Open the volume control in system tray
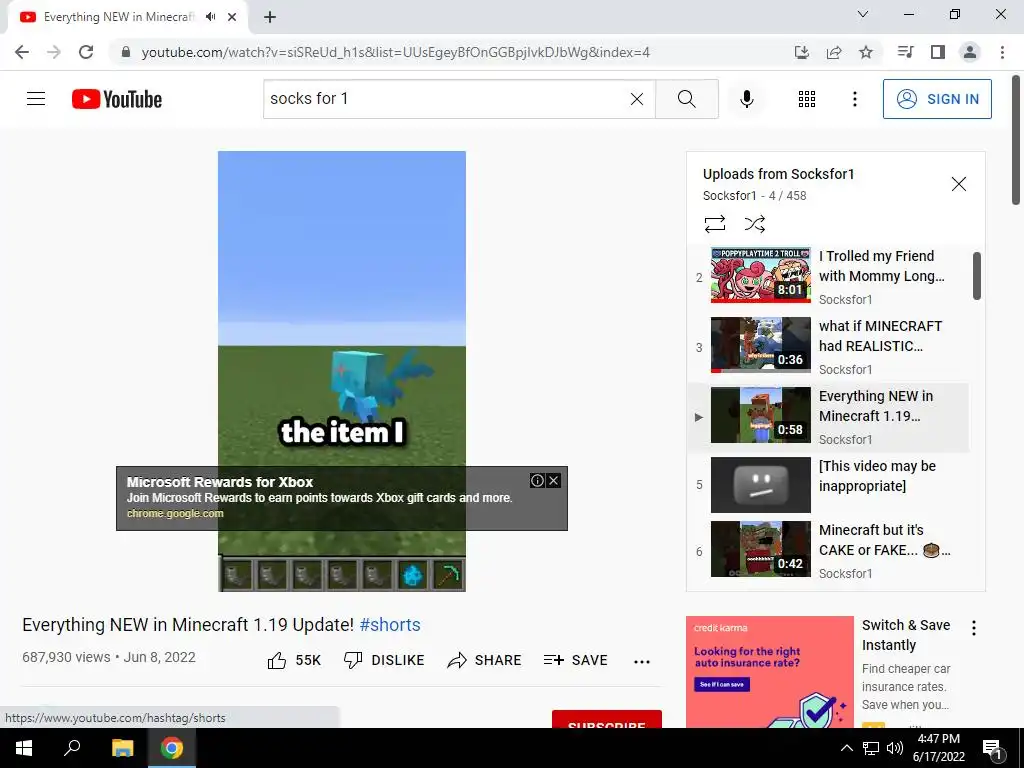The image size is (1024, 768). pos(895,748)
